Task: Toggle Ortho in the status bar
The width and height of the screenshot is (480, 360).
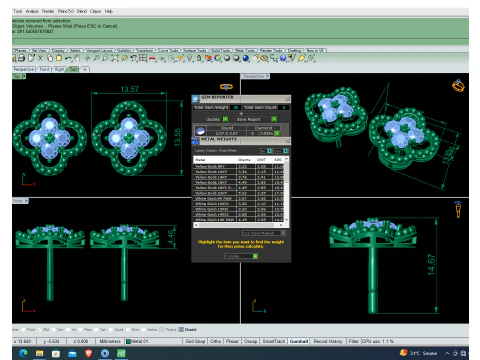Action: point(216,341)
